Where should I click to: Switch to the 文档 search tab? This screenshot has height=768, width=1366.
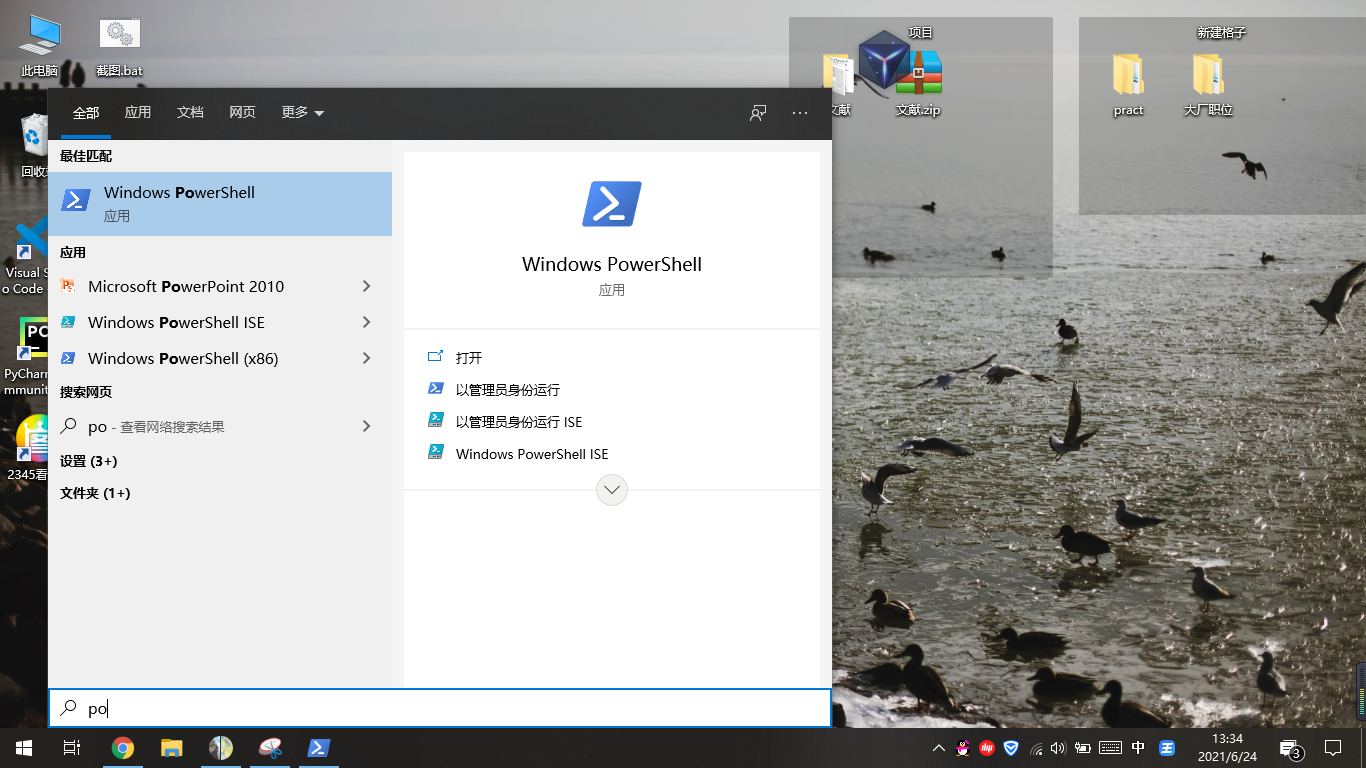tap(190, 112)
